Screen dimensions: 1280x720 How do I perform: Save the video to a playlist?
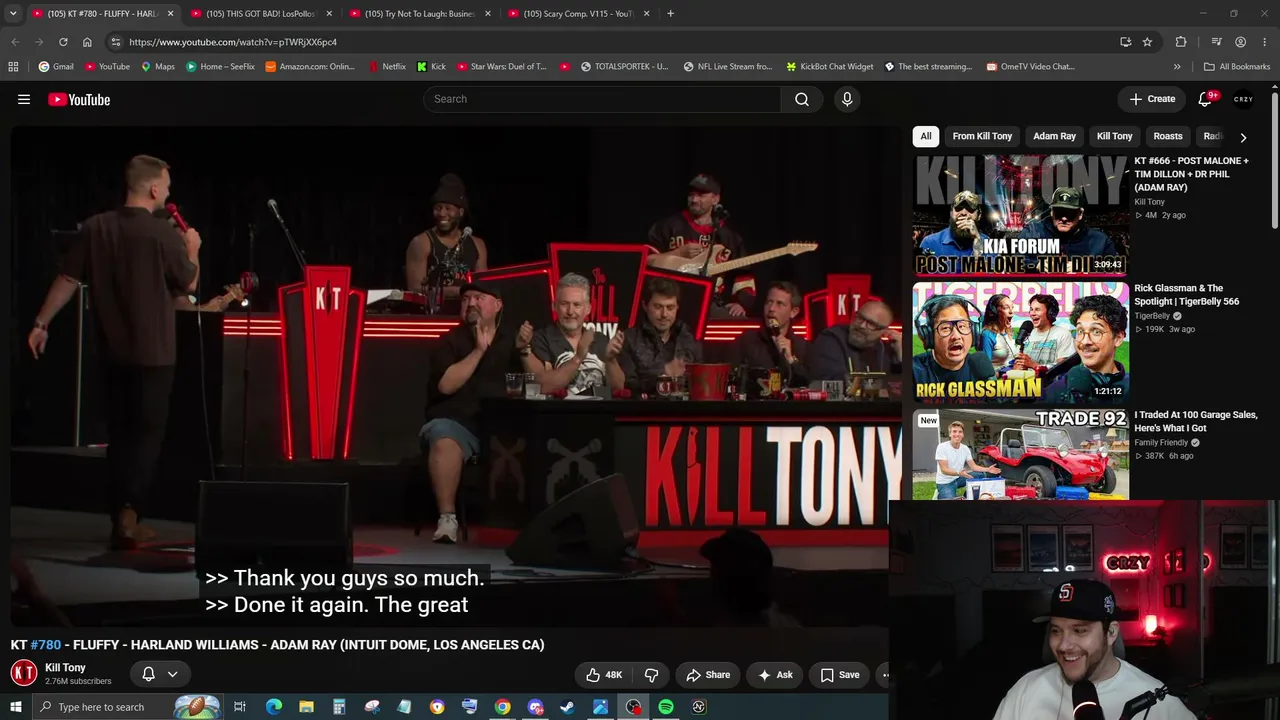click(x=840, y=675)
